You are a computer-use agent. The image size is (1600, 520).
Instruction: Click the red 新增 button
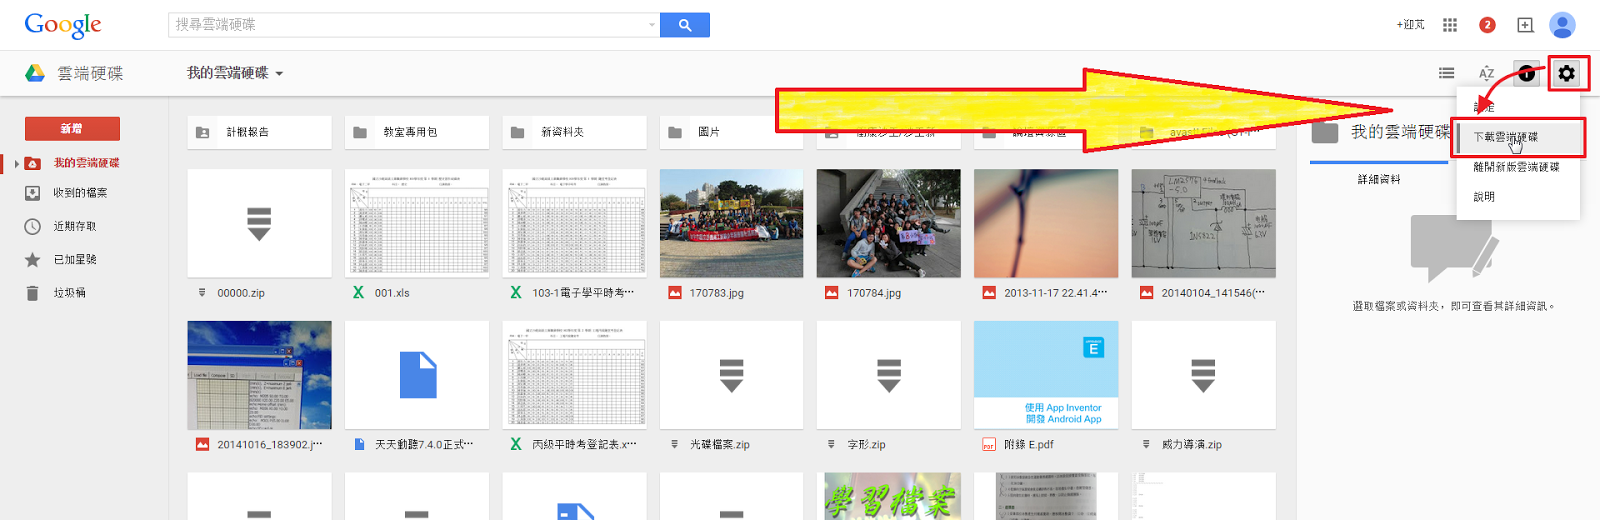pyautogui.click(x=72, y=129)
